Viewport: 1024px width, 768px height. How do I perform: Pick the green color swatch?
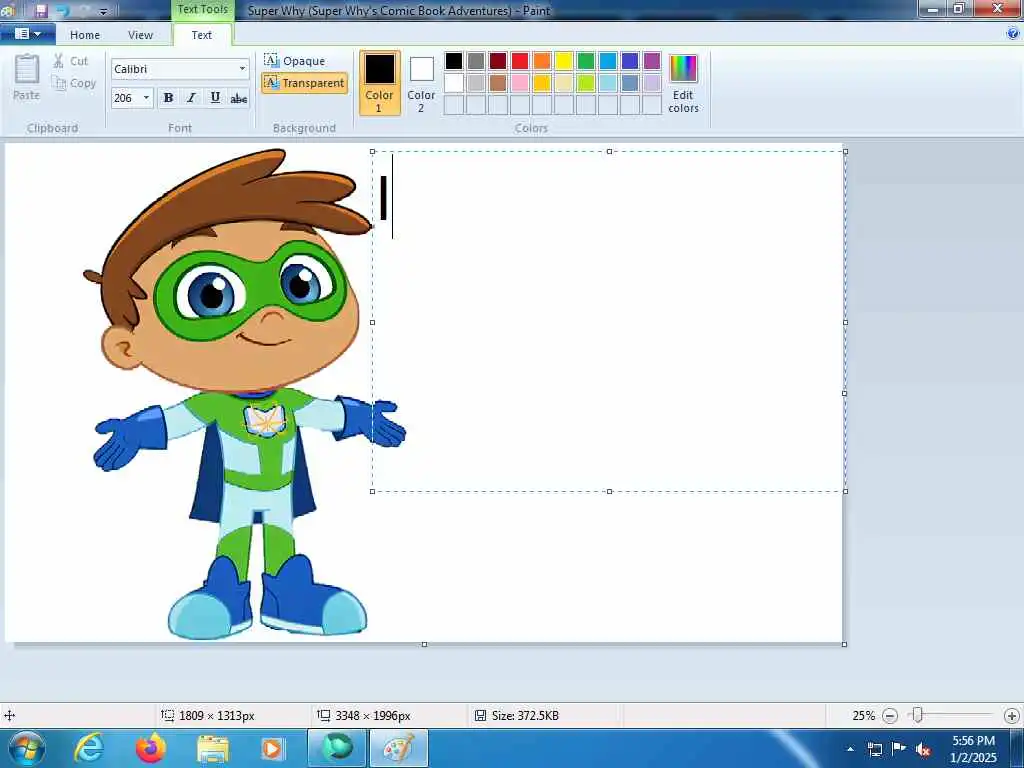(586, 61)
